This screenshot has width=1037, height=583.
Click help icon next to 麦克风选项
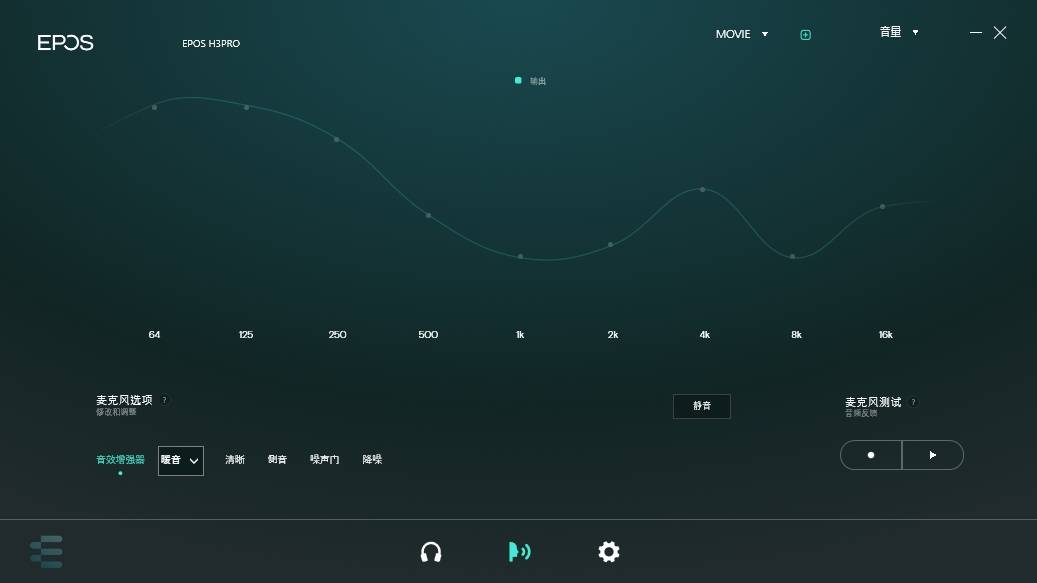point(165,400)
